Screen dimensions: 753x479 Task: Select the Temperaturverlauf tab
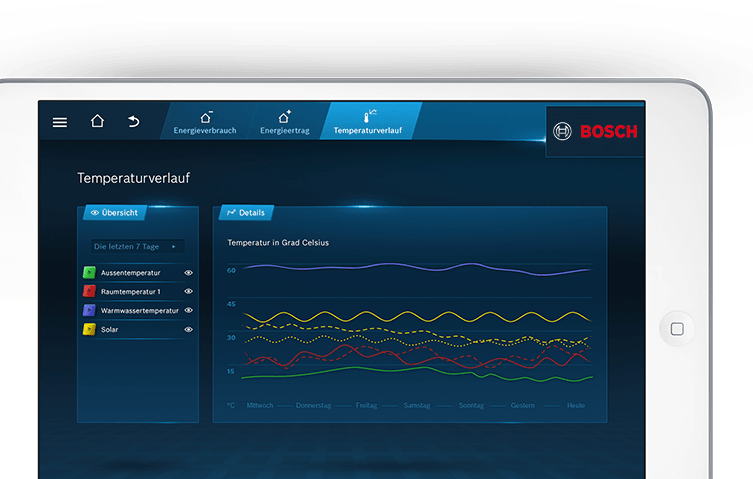pos(367,122)
